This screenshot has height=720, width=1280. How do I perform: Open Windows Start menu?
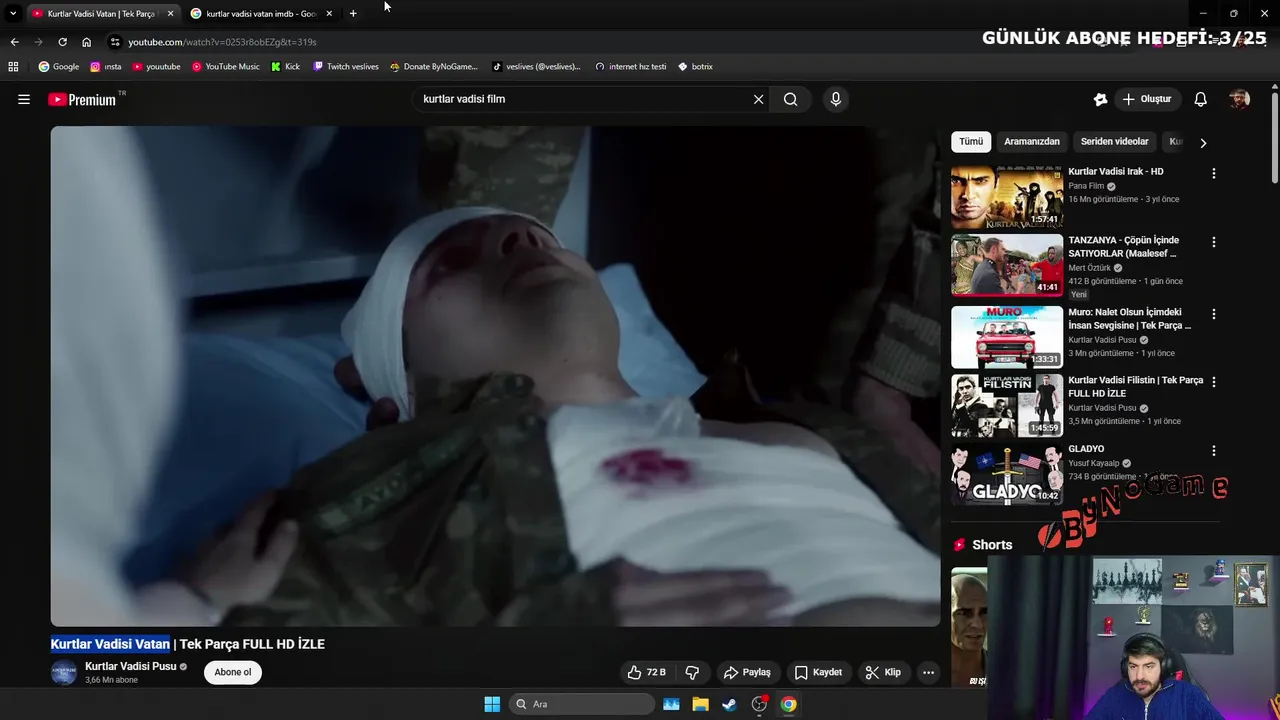click(x=492, y=704)
